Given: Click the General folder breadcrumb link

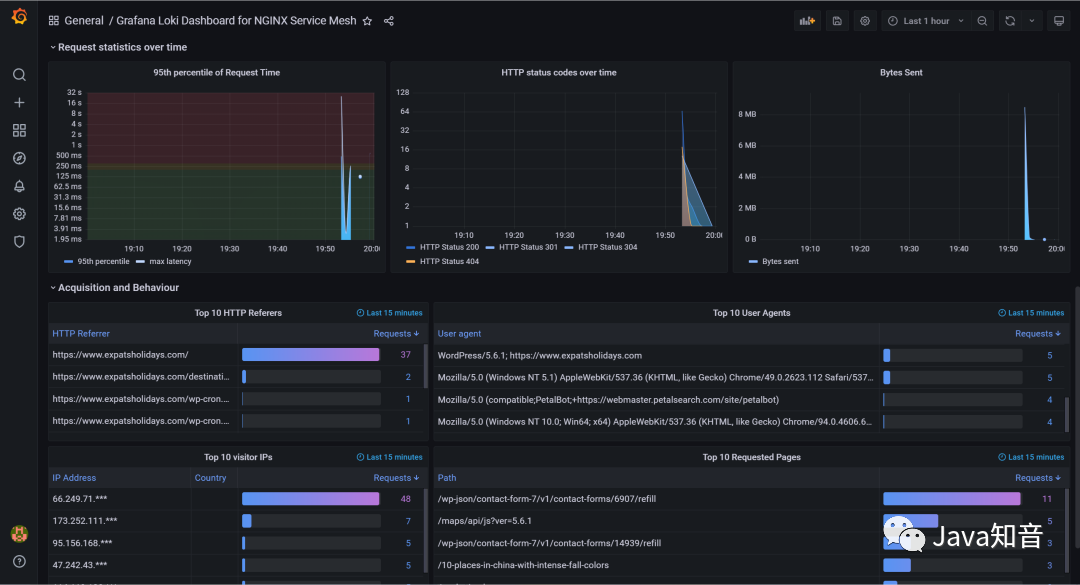Looking at the screenshot, I should click(x=83, y=21).
